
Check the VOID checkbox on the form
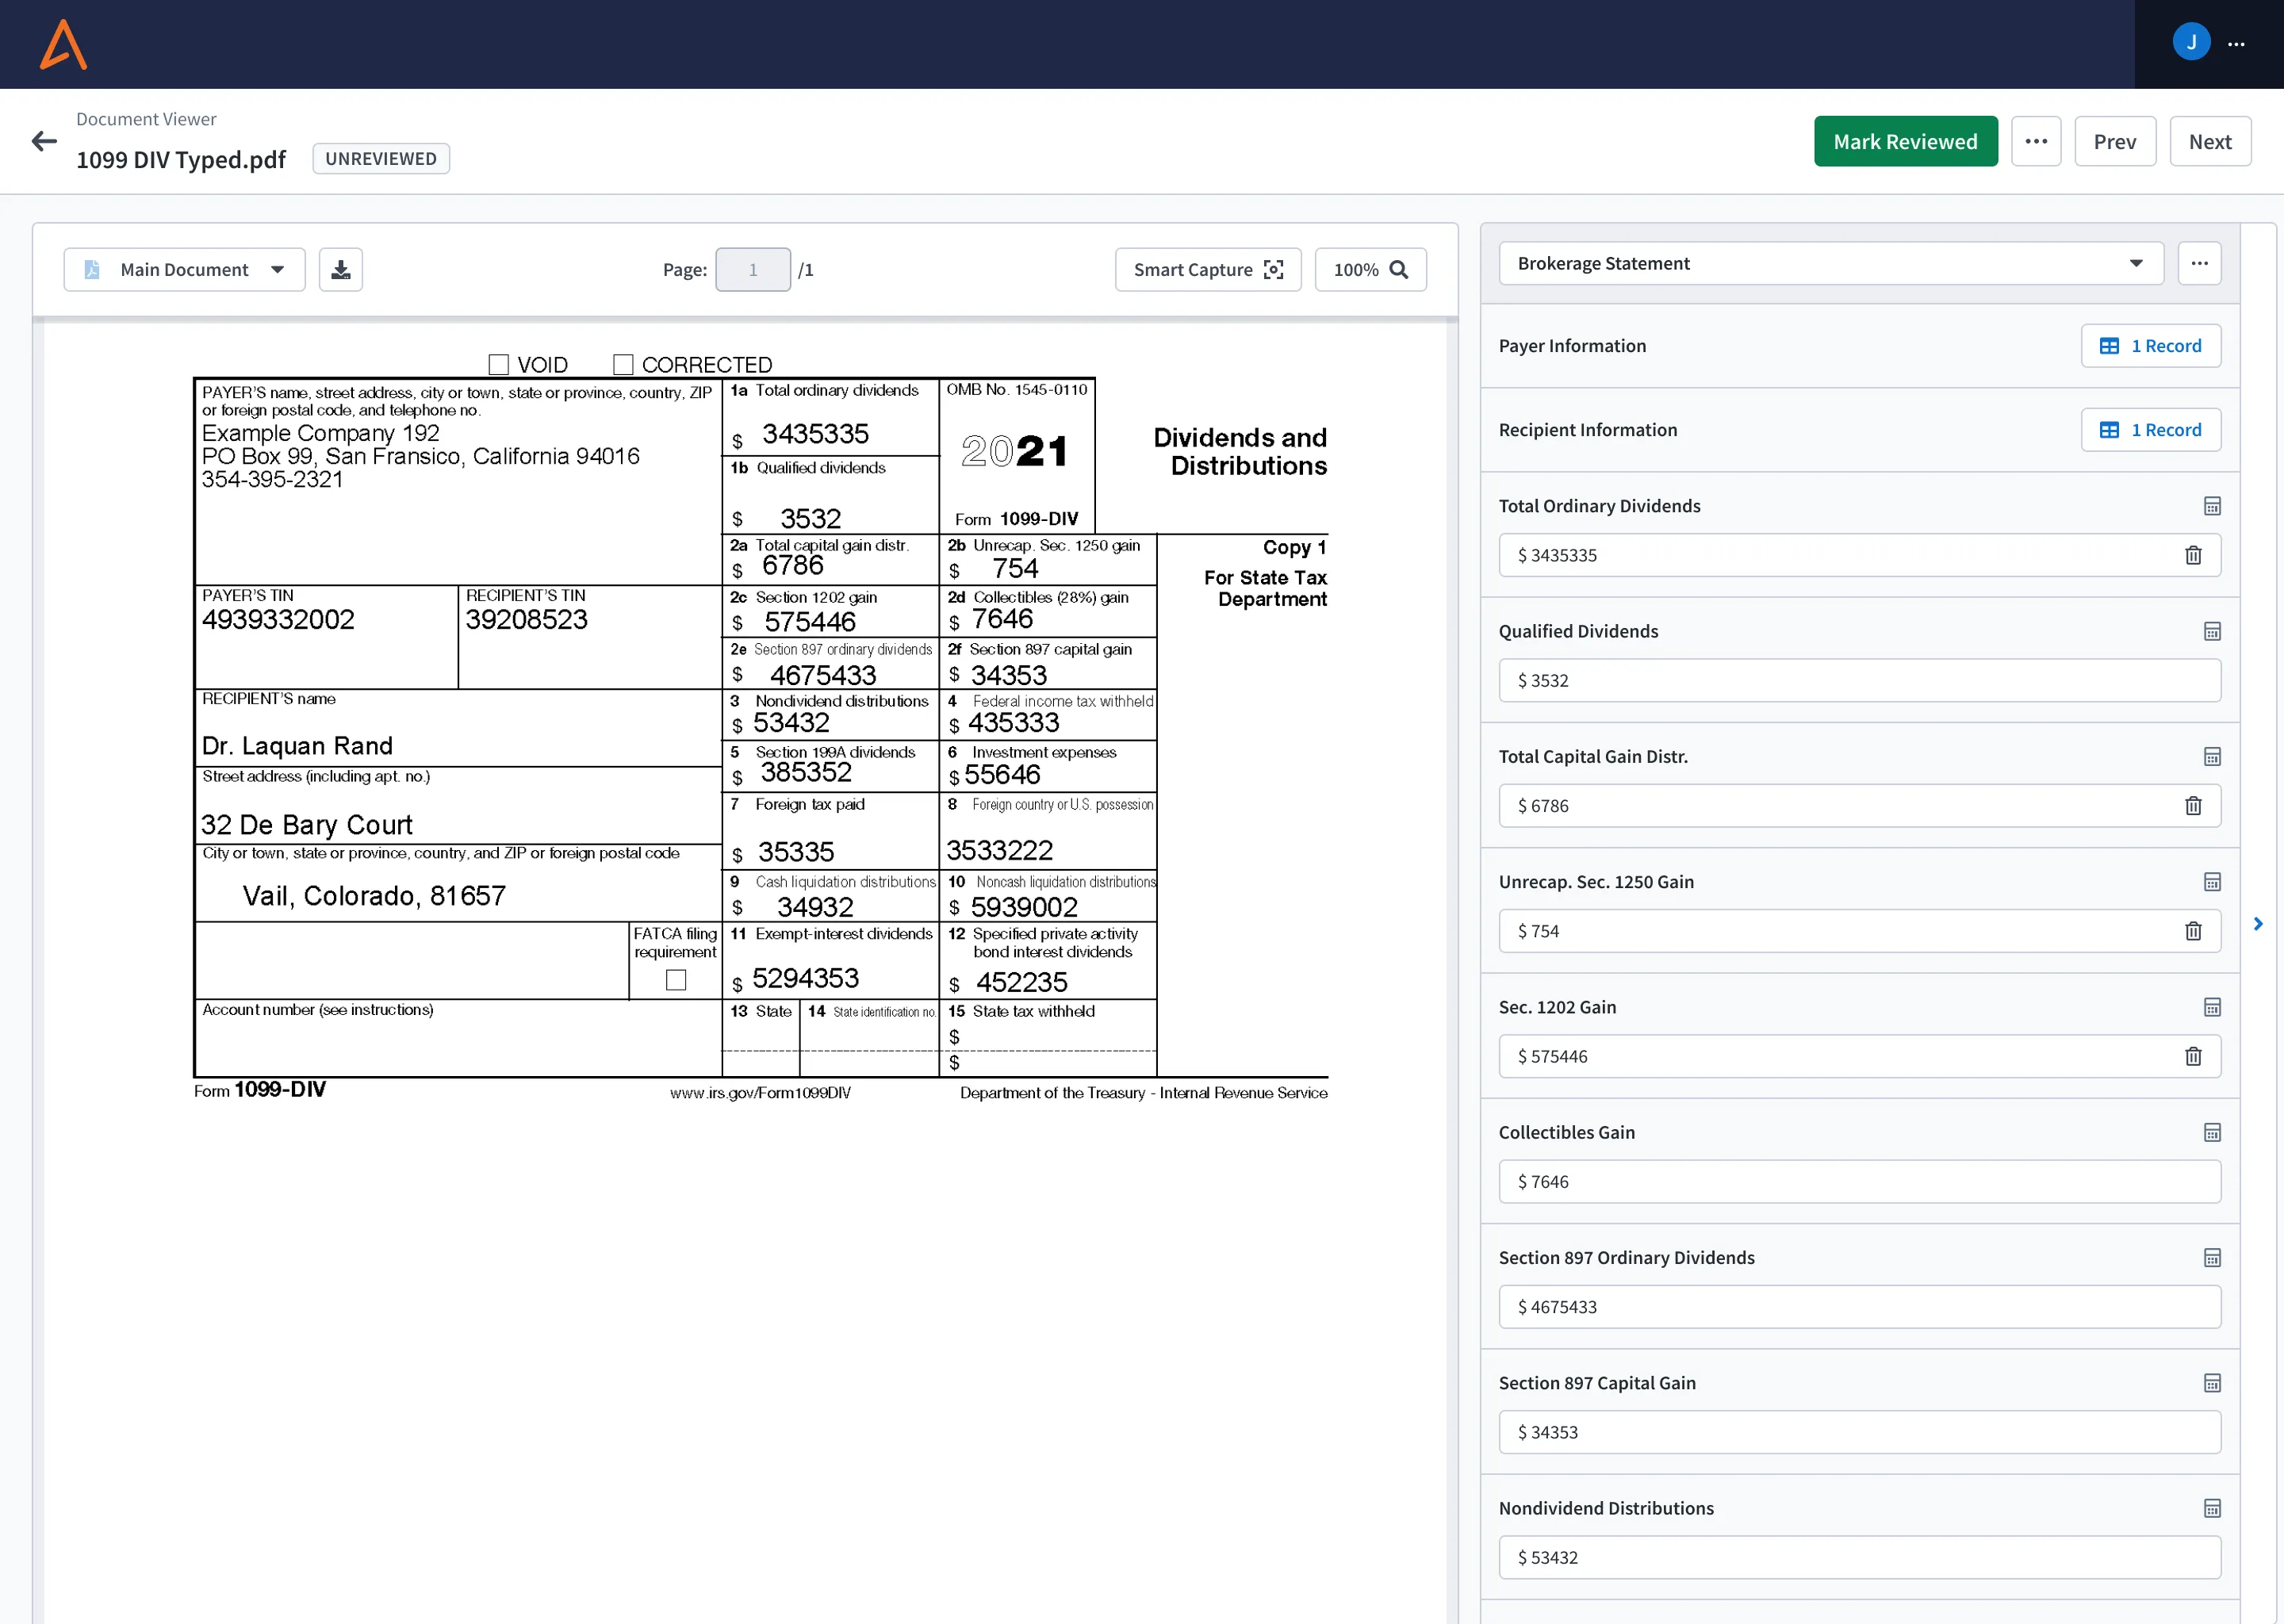499,364
